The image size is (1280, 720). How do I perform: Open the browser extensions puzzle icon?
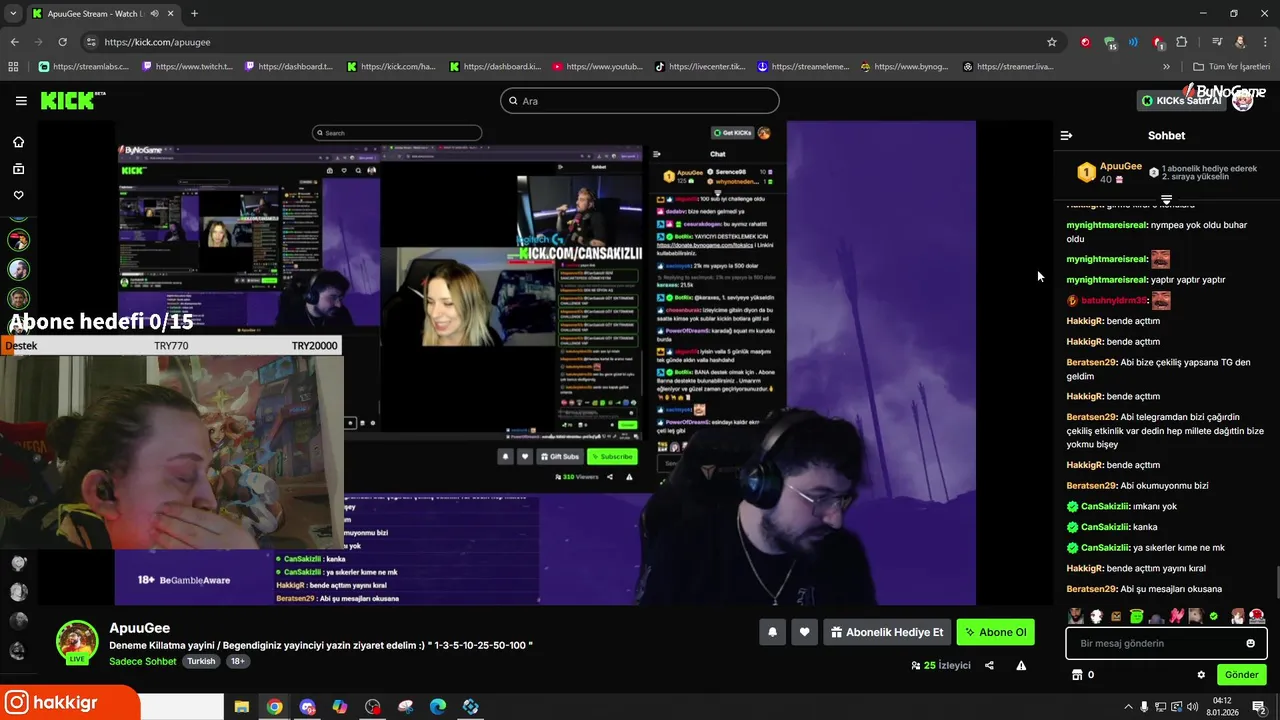[1182, 42]
